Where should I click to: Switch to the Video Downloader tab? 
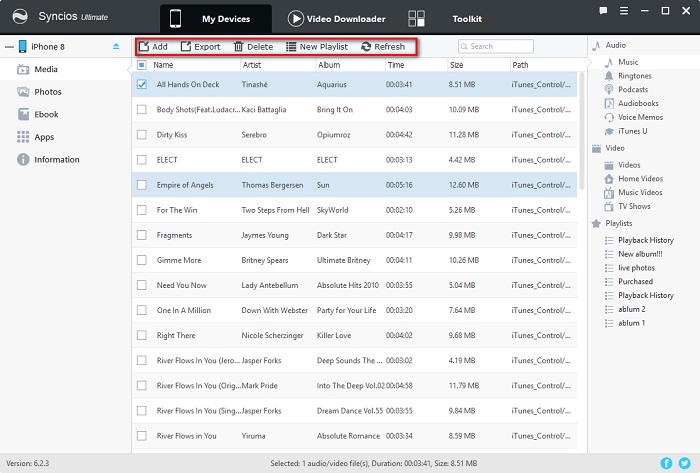(337, 19)
